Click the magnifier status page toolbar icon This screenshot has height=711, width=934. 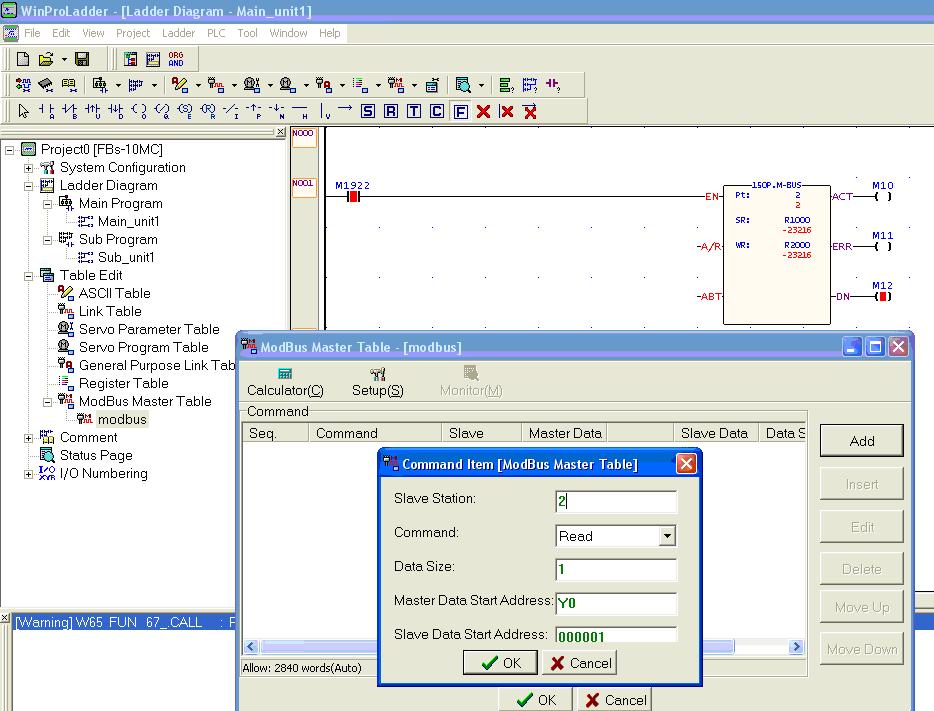click(462, 85)
